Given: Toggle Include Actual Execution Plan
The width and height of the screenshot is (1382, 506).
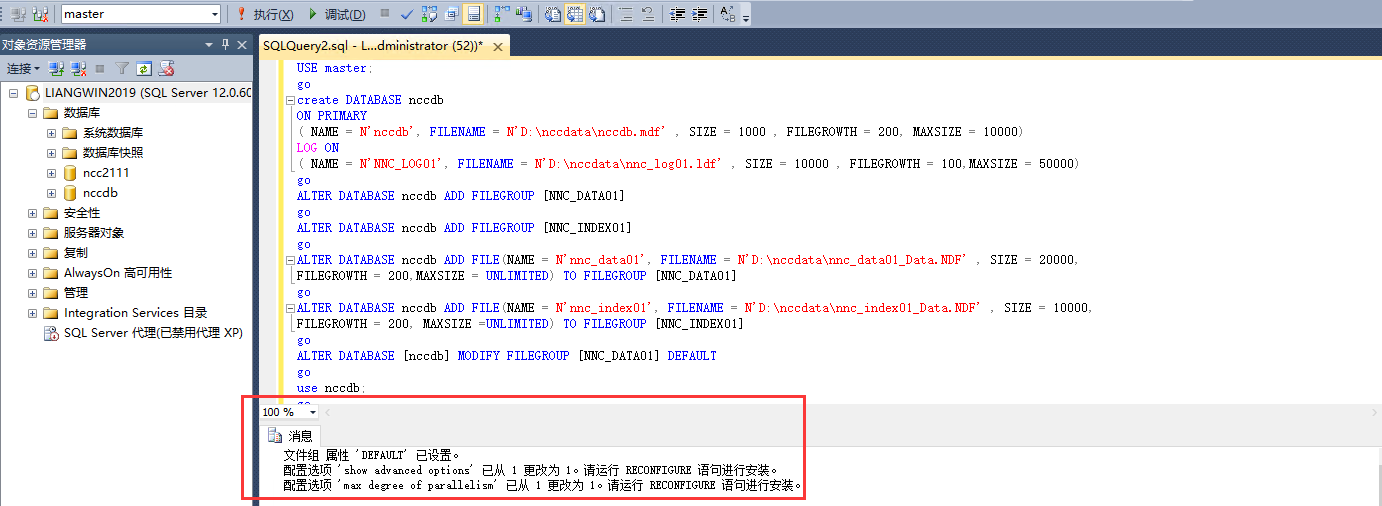Looking at the screenshot, I should pos(501,14).
